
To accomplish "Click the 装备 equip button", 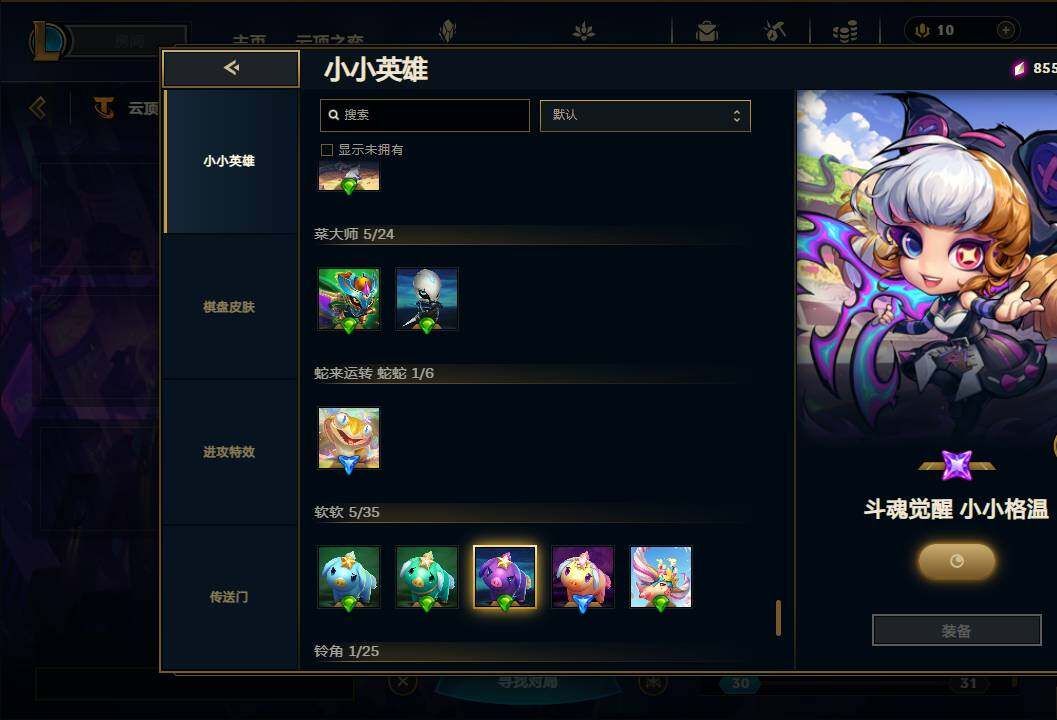I will point(957,630).
